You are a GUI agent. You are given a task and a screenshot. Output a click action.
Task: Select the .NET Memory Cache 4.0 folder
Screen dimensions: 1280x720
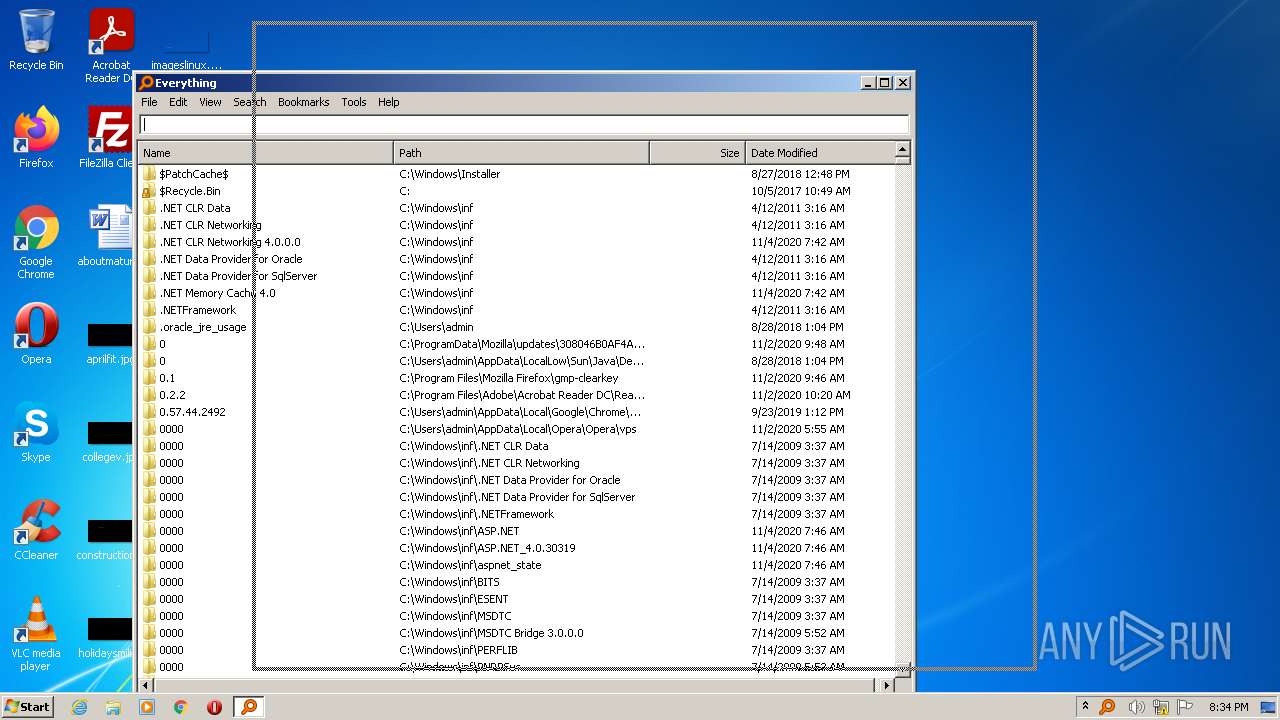[516, 293]
